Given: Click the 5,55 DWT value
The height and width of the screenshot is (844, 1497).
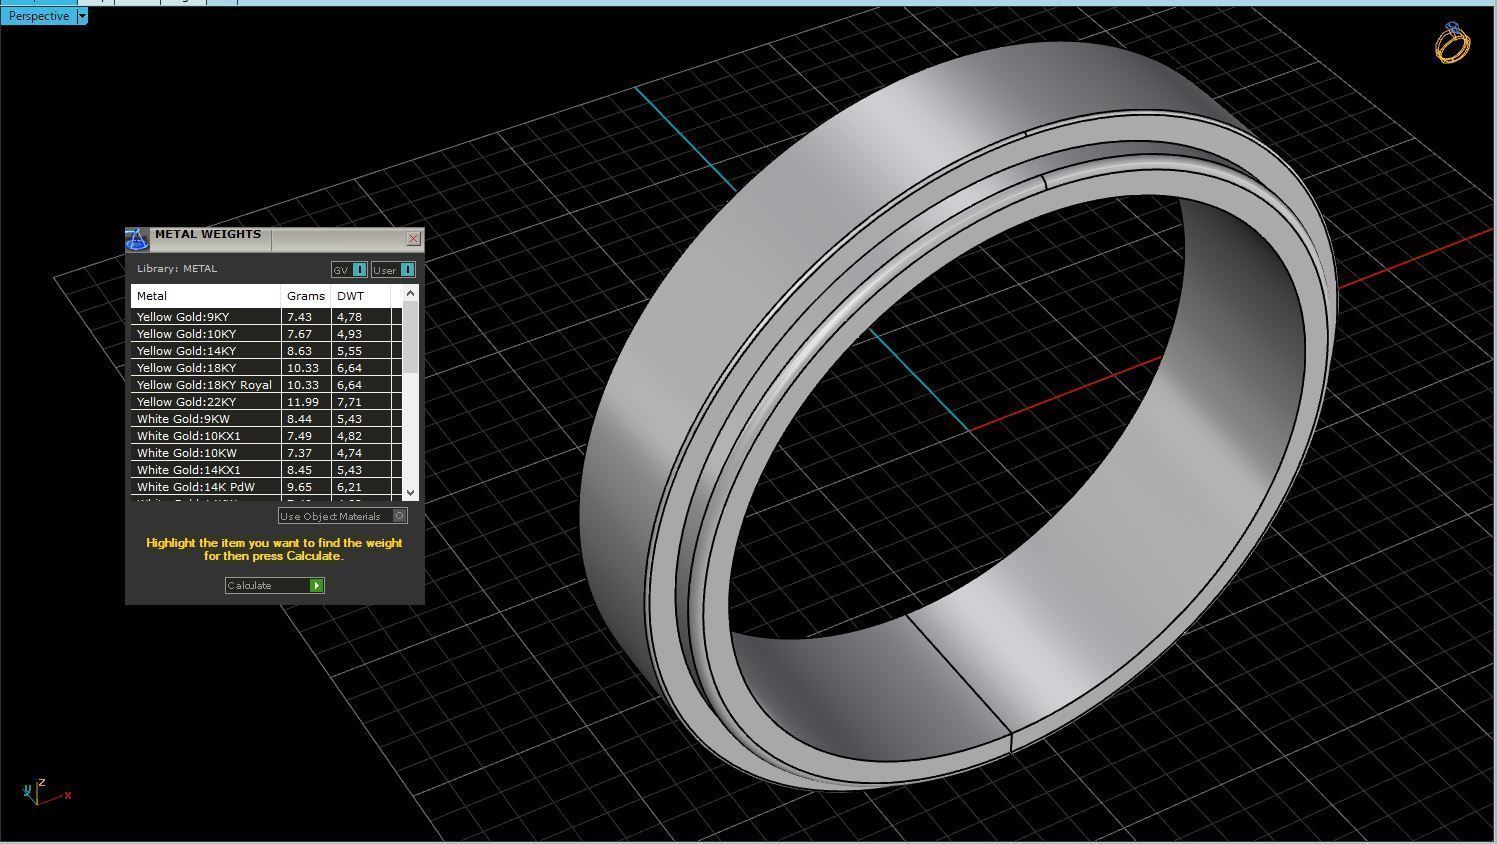Looking at the screenshot, I should (x=349, y=351).
